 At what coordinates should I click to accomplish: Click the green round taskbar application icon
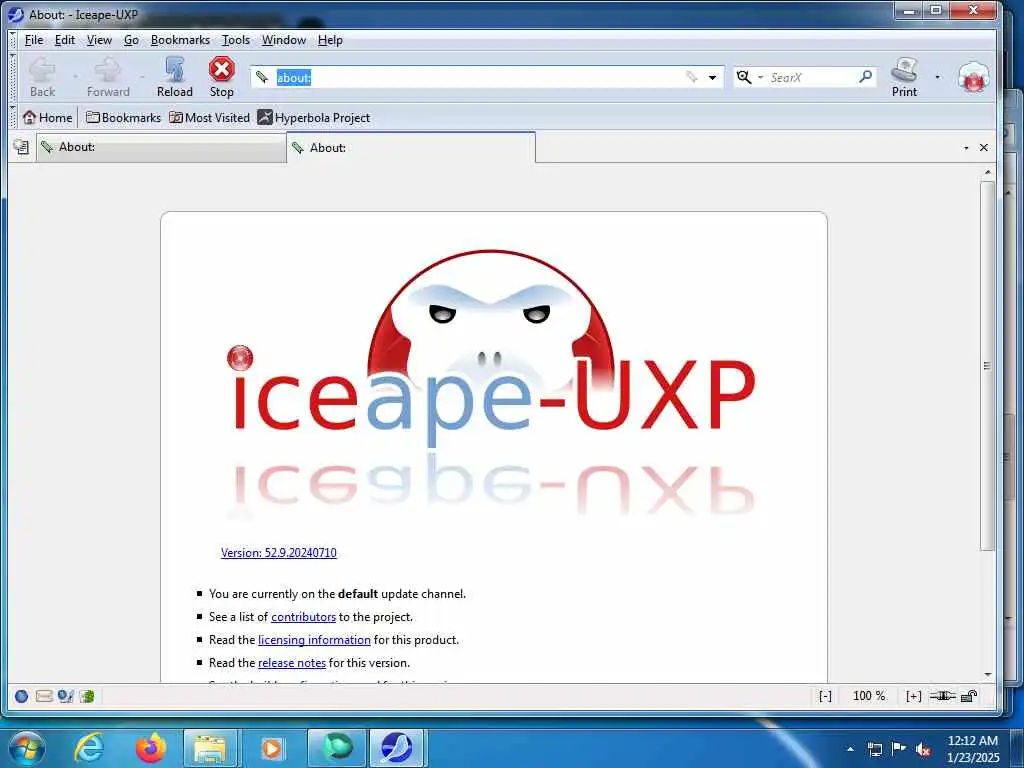(x=337, y=748)
